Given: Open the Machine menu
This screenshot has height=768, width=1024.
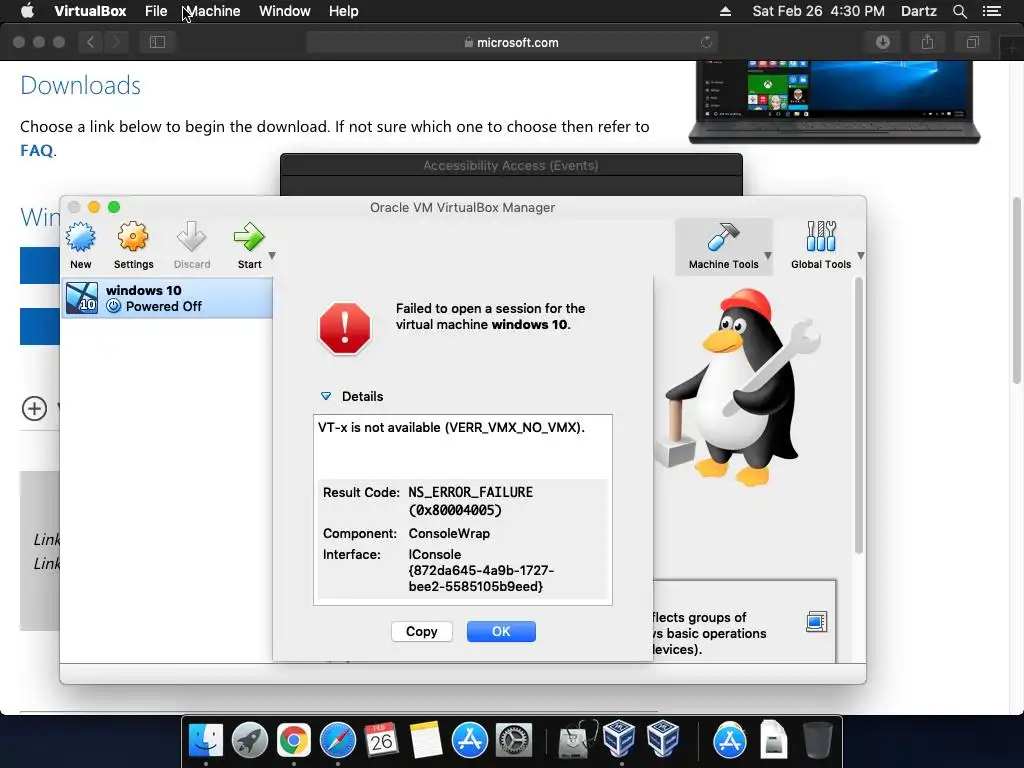Looking at the screenshot, I should pyautogui.click(x=213, y=11).
